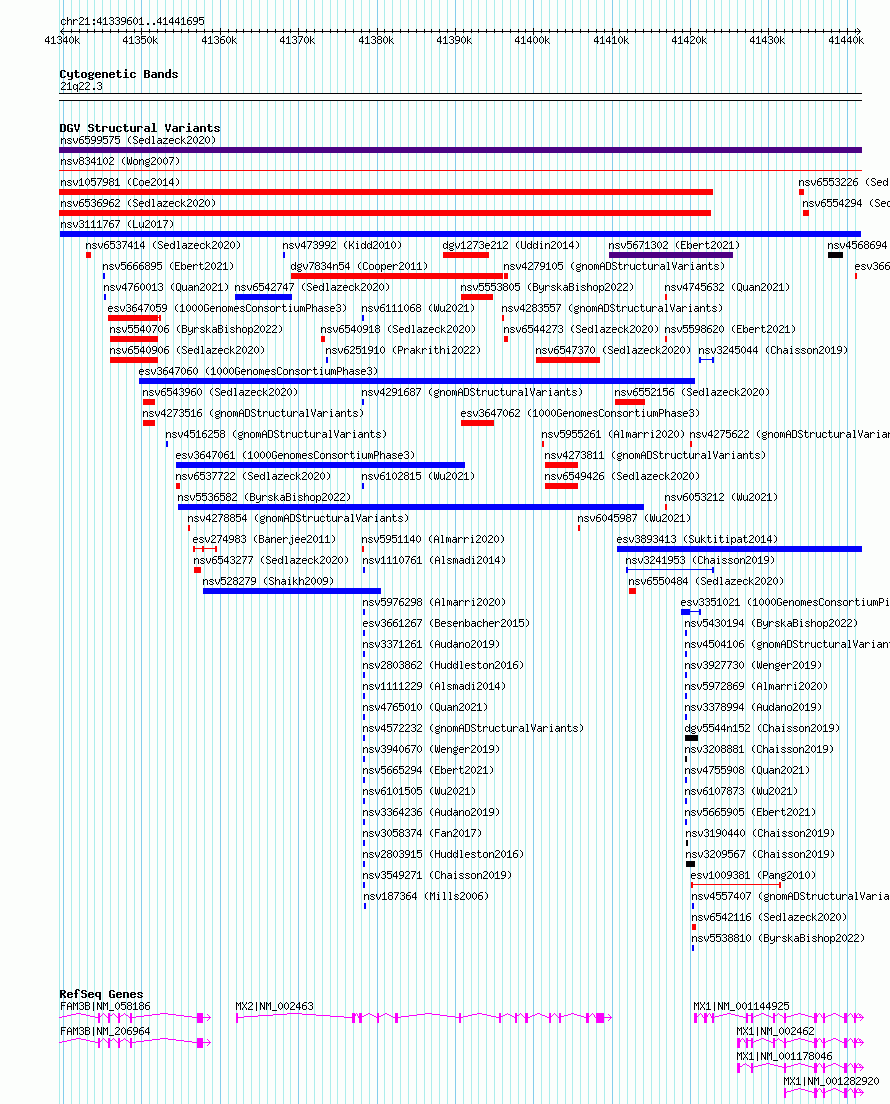Open nsv6547370 (Sedlazeck2020) variant
This screenshot has width=890, height=1104.
[x=613, y=350]
